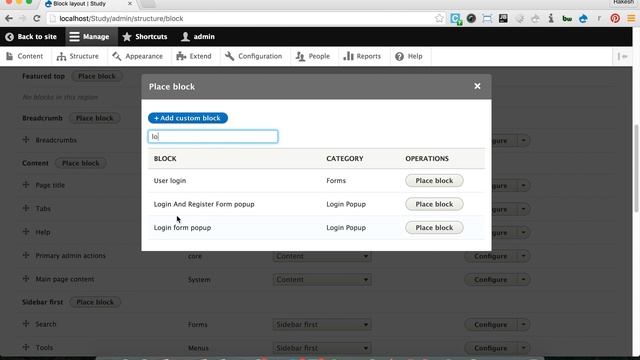Toggle the Manage toolbar menu
640x360 pixels.
pyautogui.click(x=89, y=37)
